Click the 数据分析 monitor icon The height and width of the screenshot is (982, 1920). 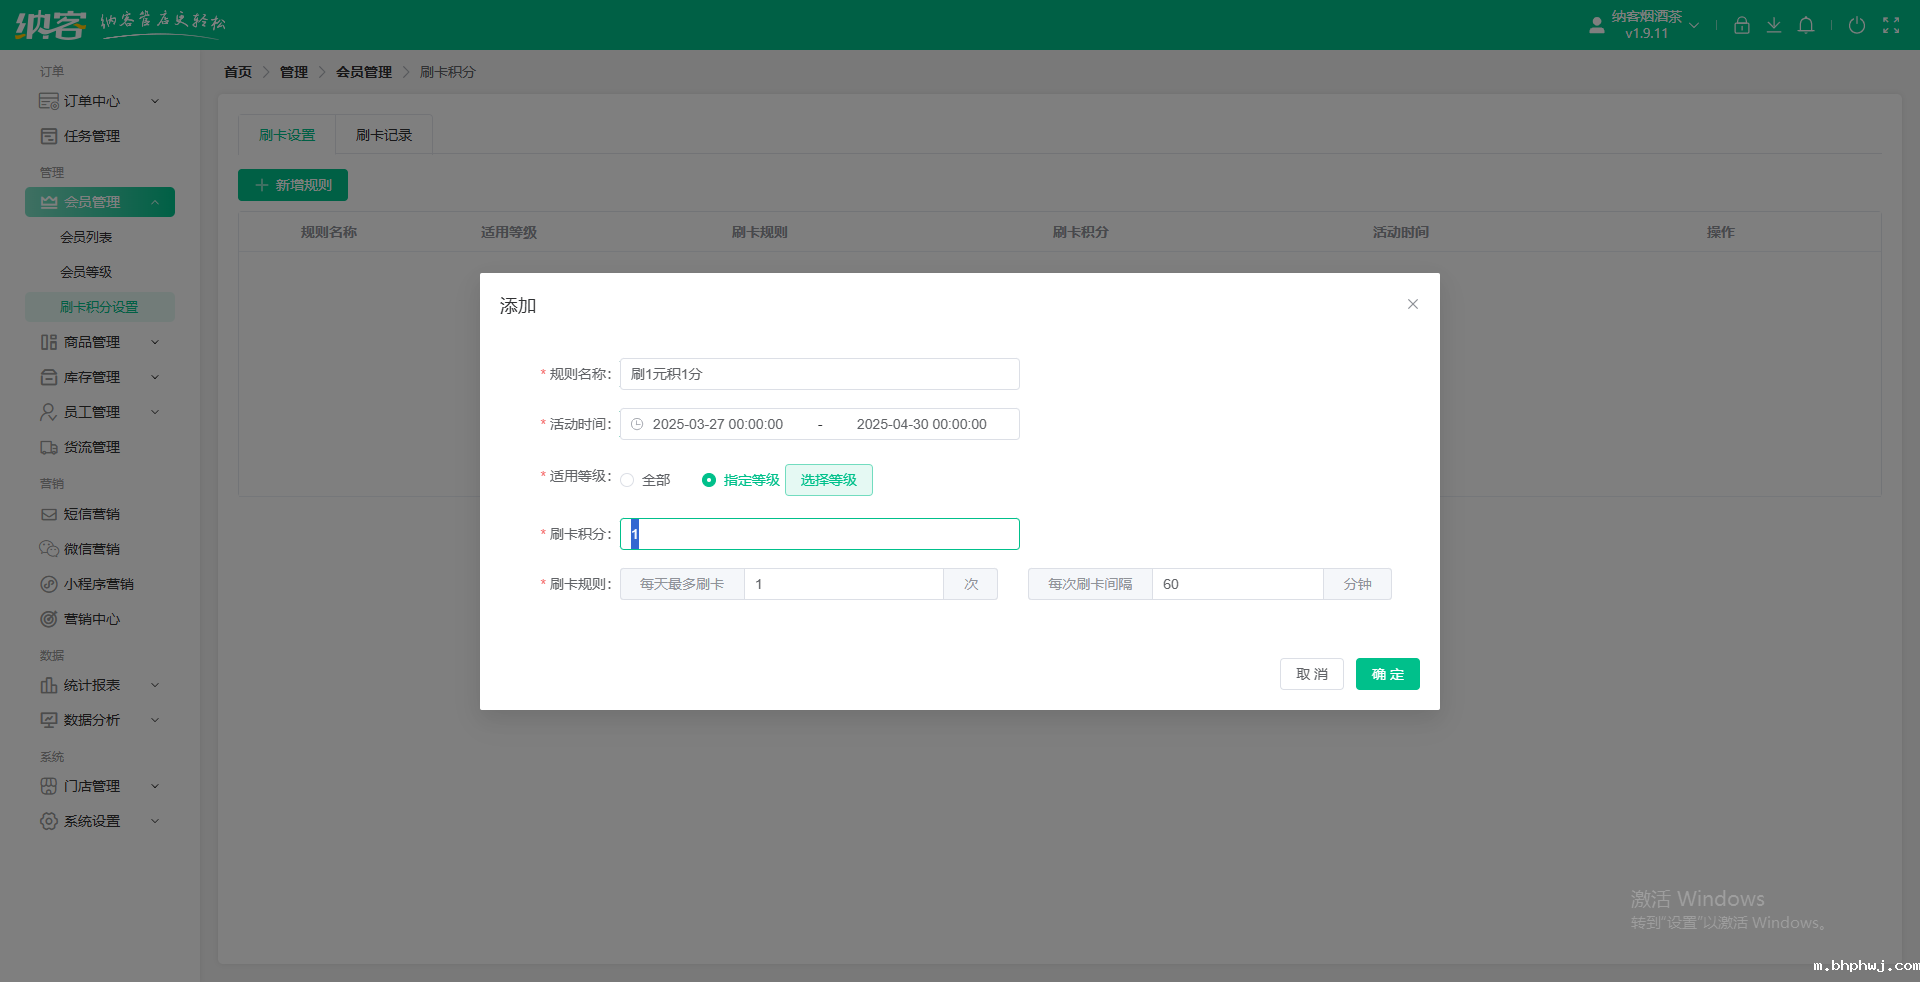tap(48, 720)
